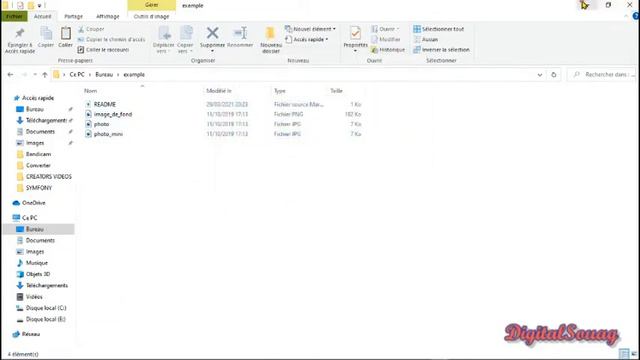
Task: Click Sélectionner tout
Action: click(x=438, y=29)
